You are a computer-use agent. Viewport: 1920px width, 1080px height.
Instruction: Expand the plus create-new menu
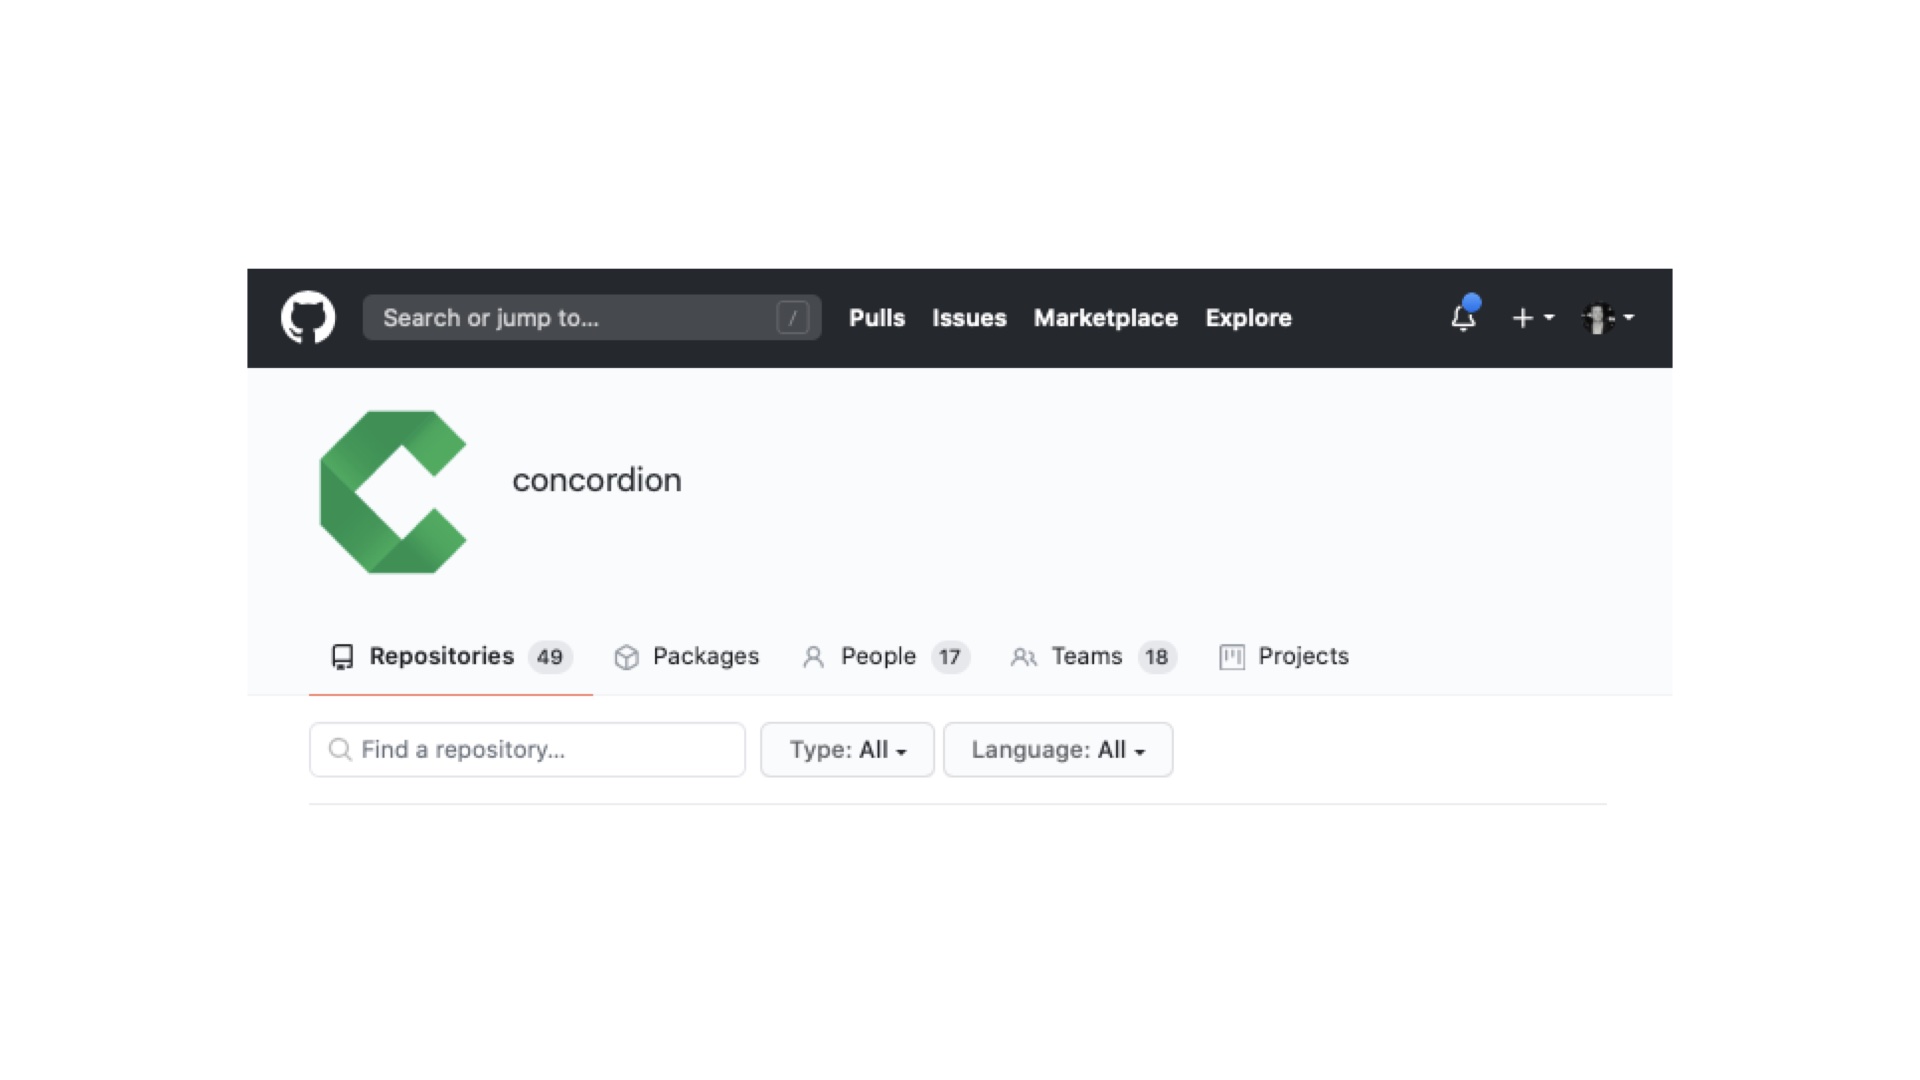tap(1532, 318)
